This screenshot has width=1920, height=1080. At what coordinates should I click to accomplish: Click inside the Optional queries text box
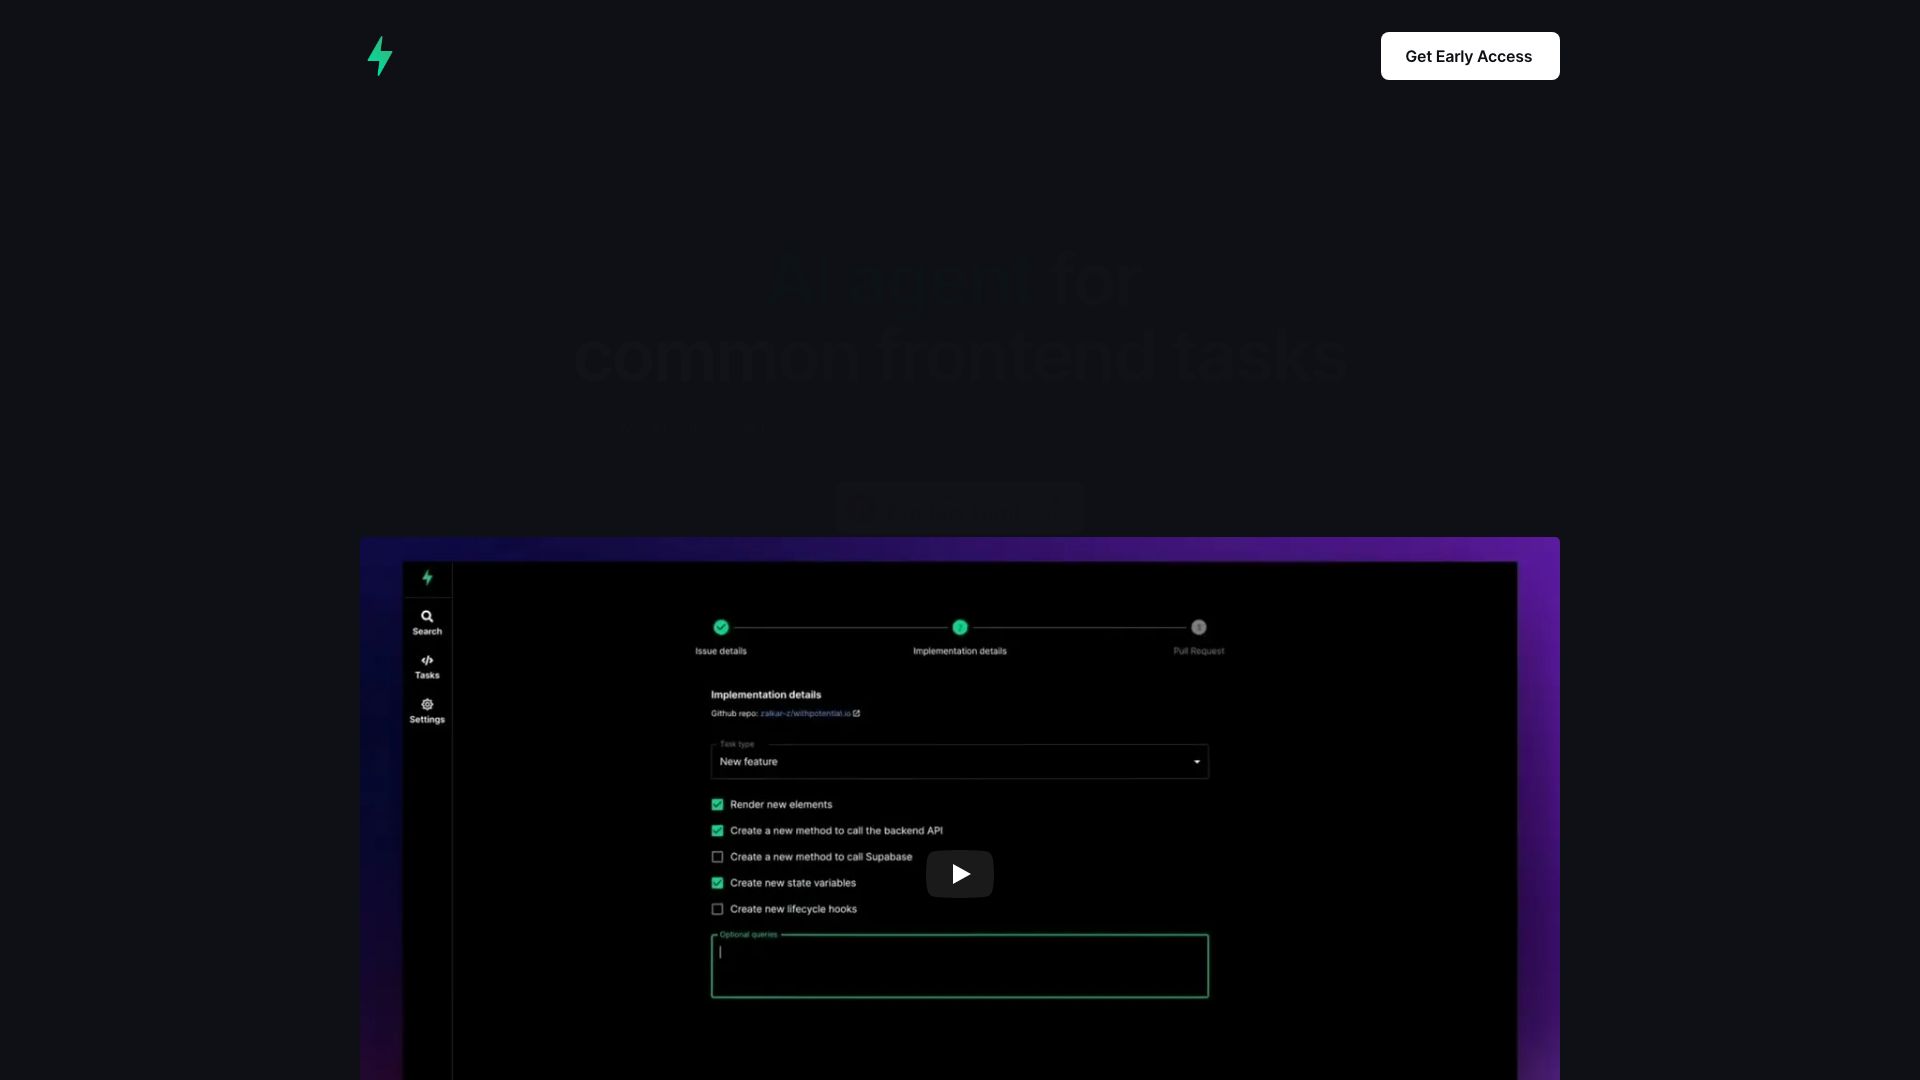pyautogui.click(x=959, y=966)
